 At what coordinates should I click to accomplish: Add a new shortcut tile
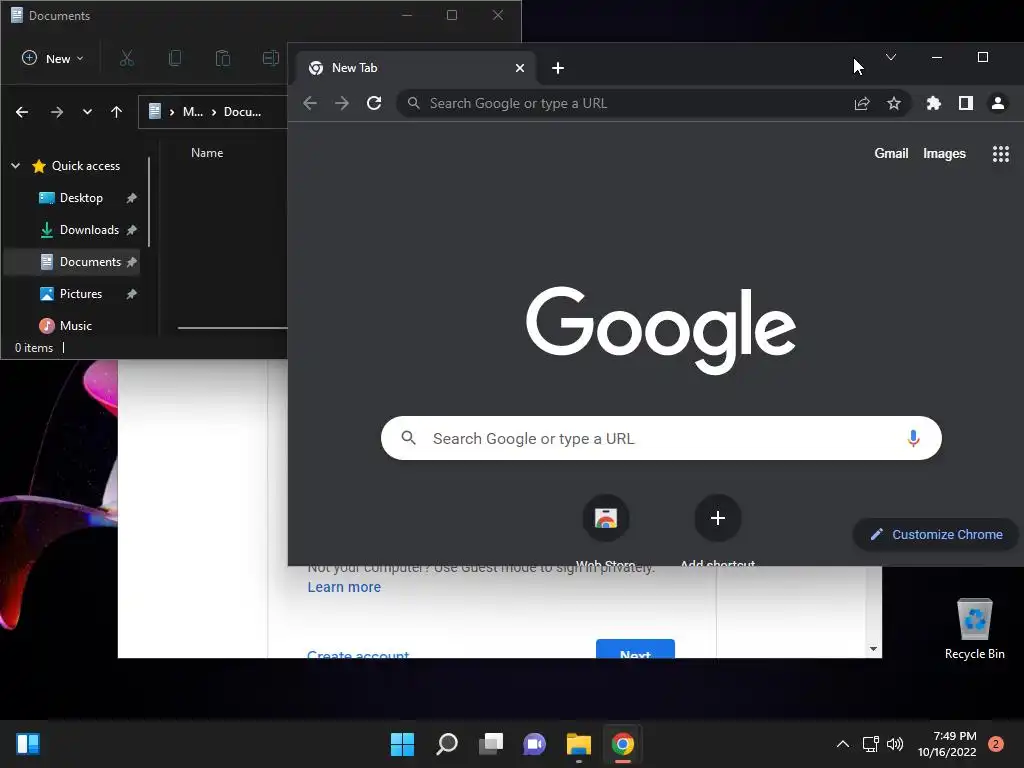coord(718,519)
